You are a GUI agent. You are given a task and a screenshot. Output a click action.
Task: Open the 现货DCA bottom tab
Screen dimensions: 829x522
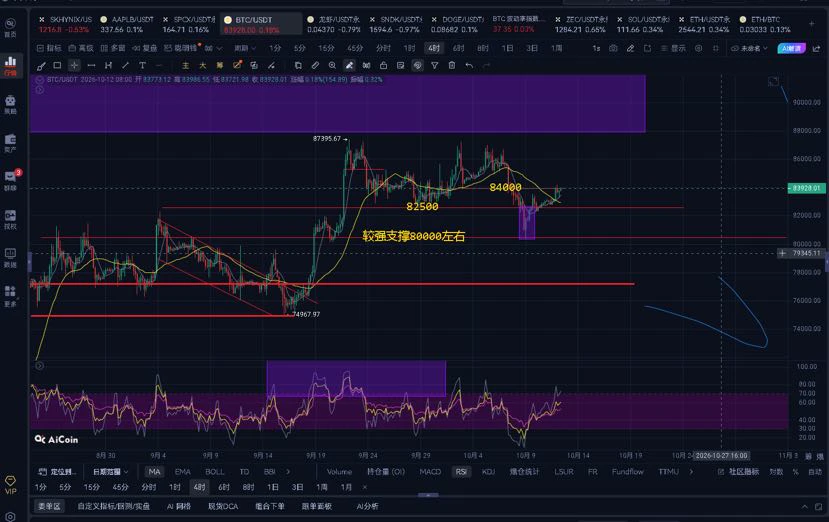[x=223, y=506]
